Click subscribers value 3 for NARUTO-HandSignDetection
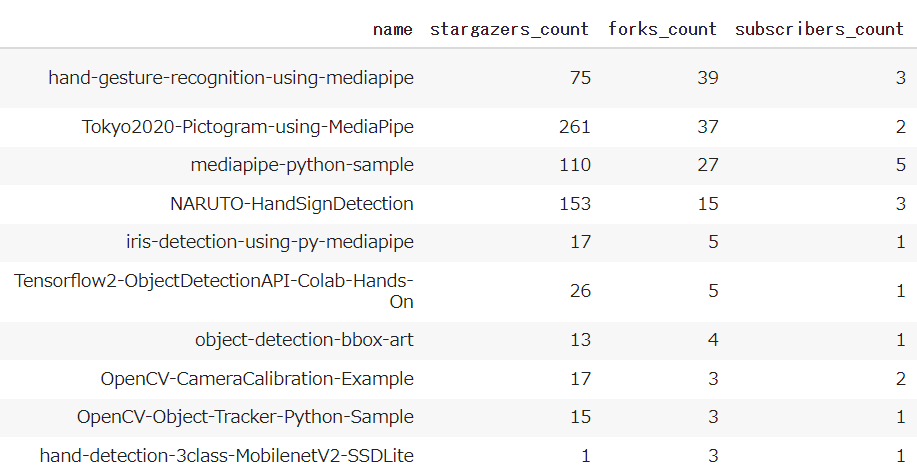 point(901,204)
